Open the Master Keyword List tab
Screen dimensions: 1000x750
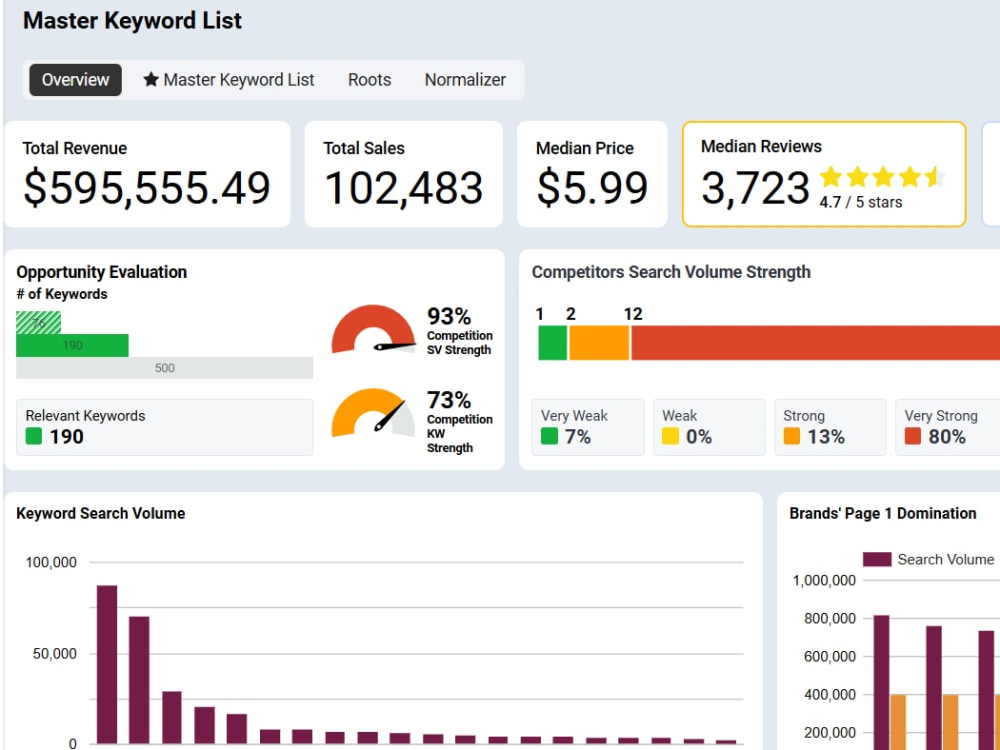click(x=229, y=80)
